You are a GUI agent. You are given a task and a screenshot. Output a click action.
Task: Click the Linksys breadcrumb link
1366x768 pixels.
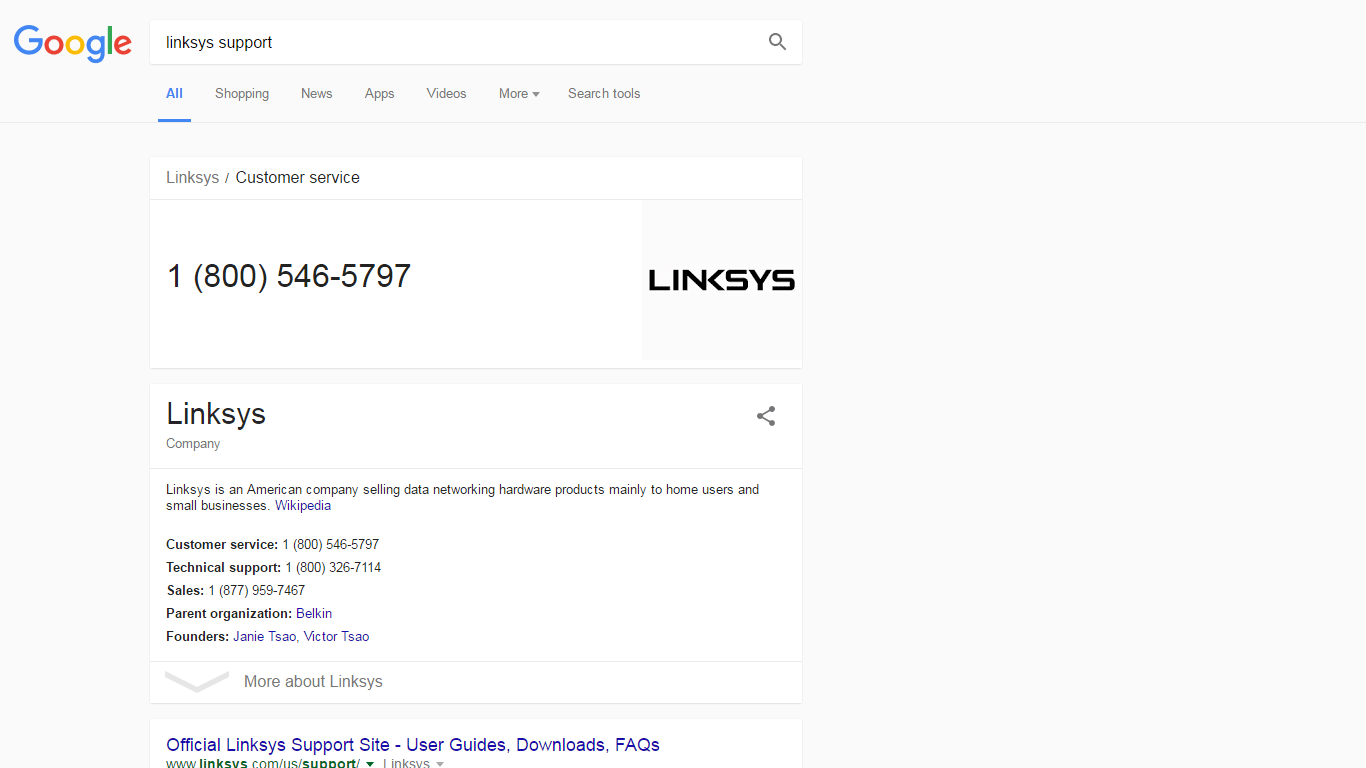coord(192,178)
